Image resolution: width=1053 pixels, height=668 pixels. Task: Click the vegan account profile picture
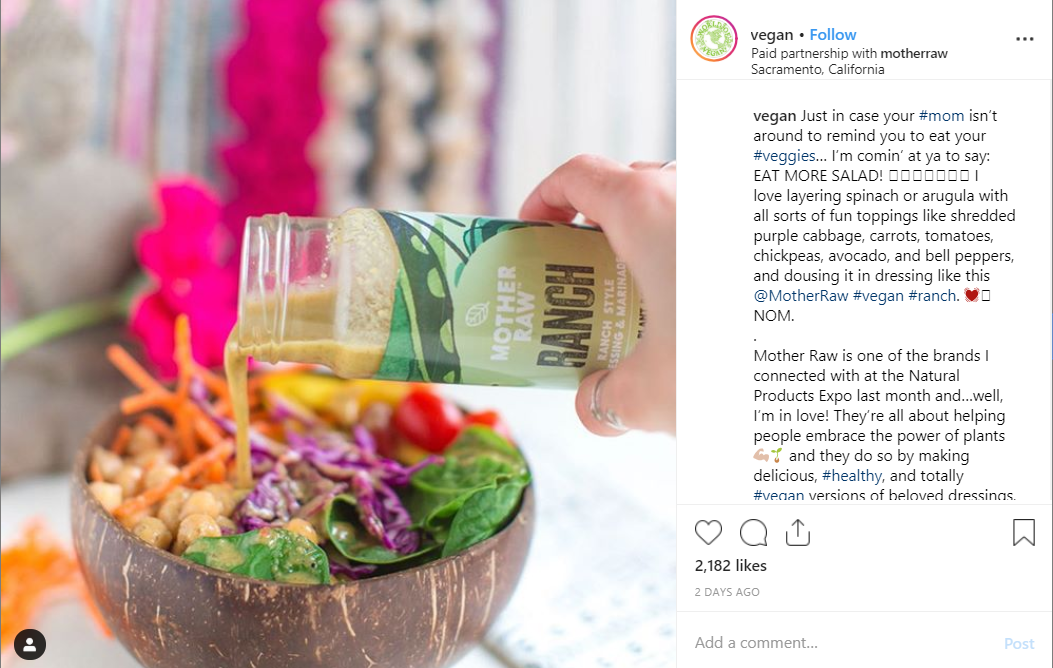click(714, 39)
